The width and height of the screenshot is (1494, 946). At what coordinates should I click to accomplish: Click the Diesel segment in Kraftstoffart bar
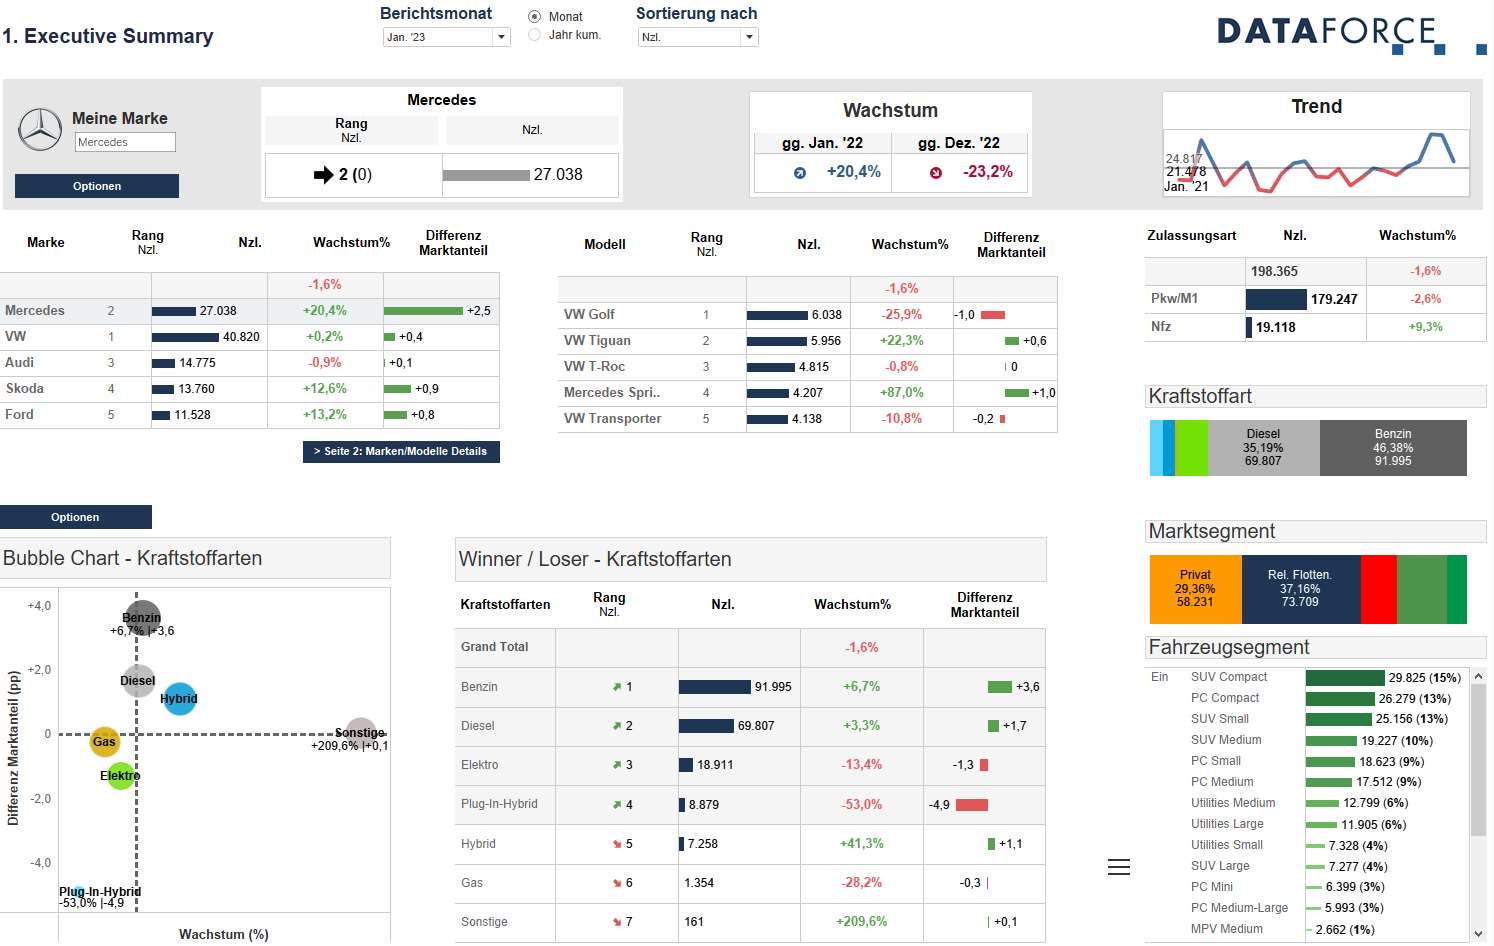pyautogui.click(x=1263, y=447)
